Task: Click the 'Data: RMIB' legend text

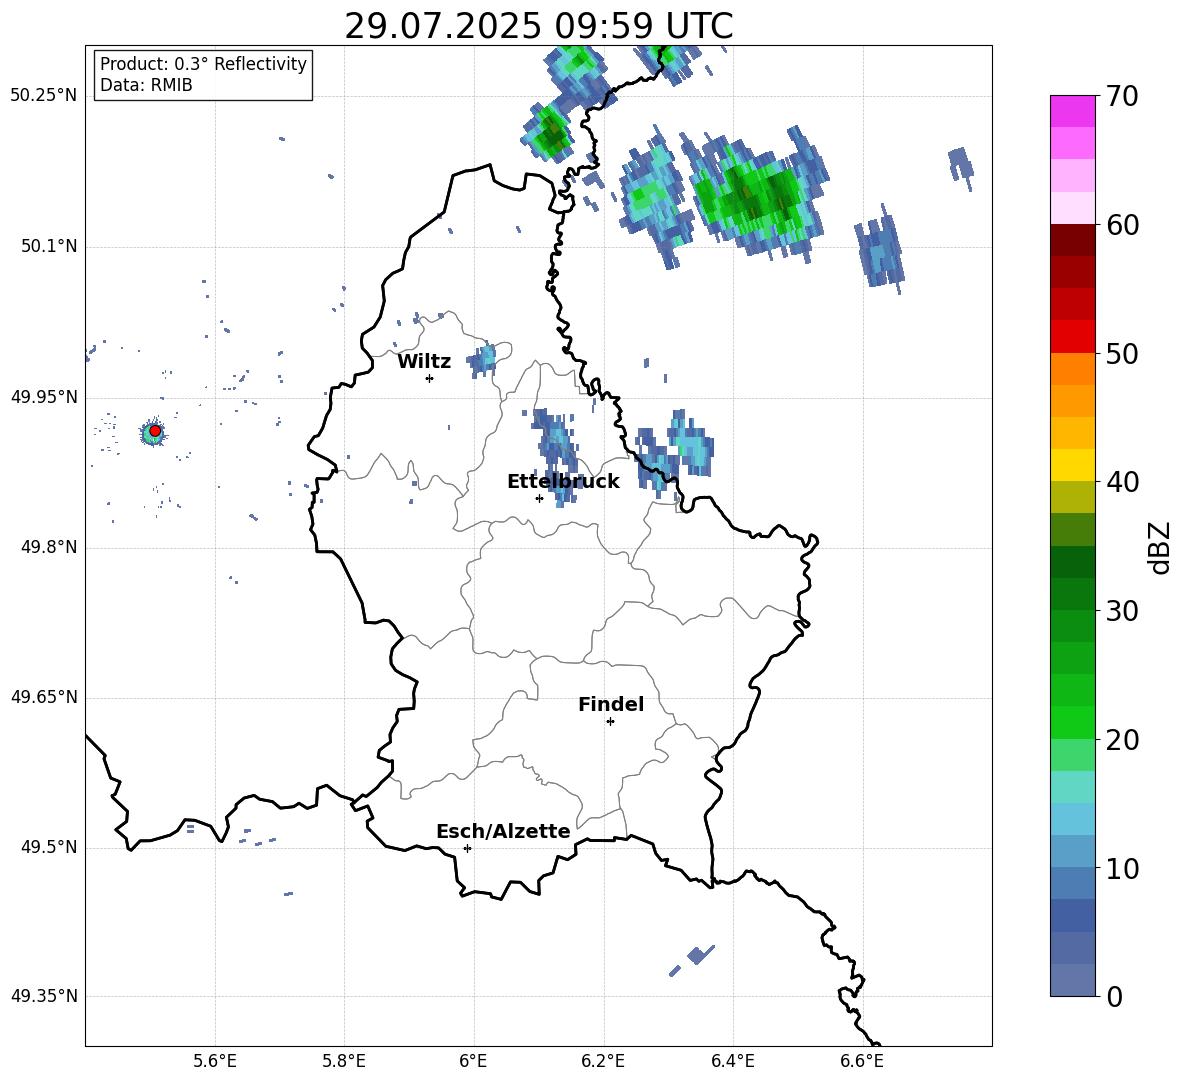Action: 146,85
